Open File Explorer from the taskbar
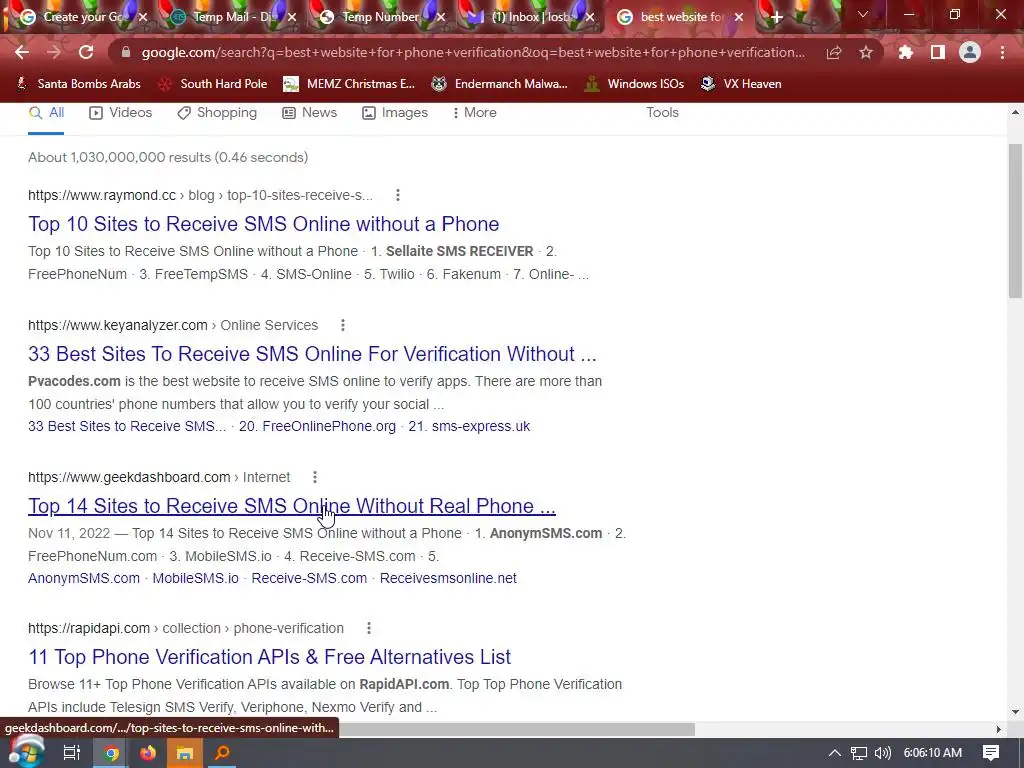Screen dimensions: 1024x768 [185, 753]
